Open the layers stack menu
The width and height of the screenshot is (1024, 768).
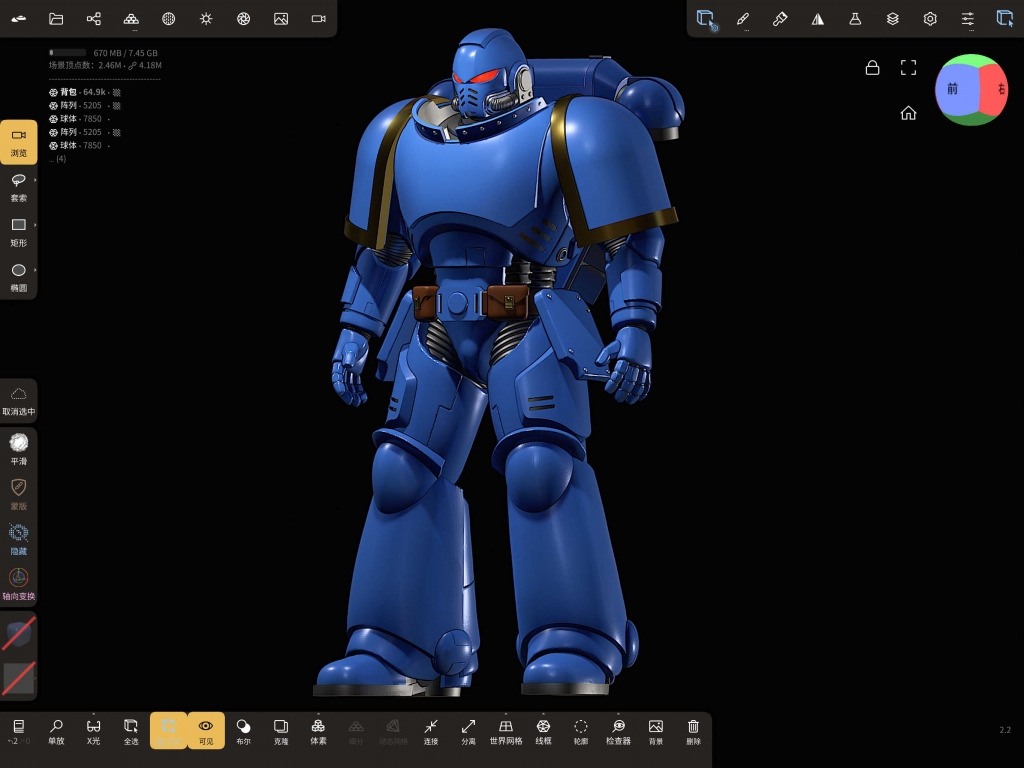coord(893,19)
